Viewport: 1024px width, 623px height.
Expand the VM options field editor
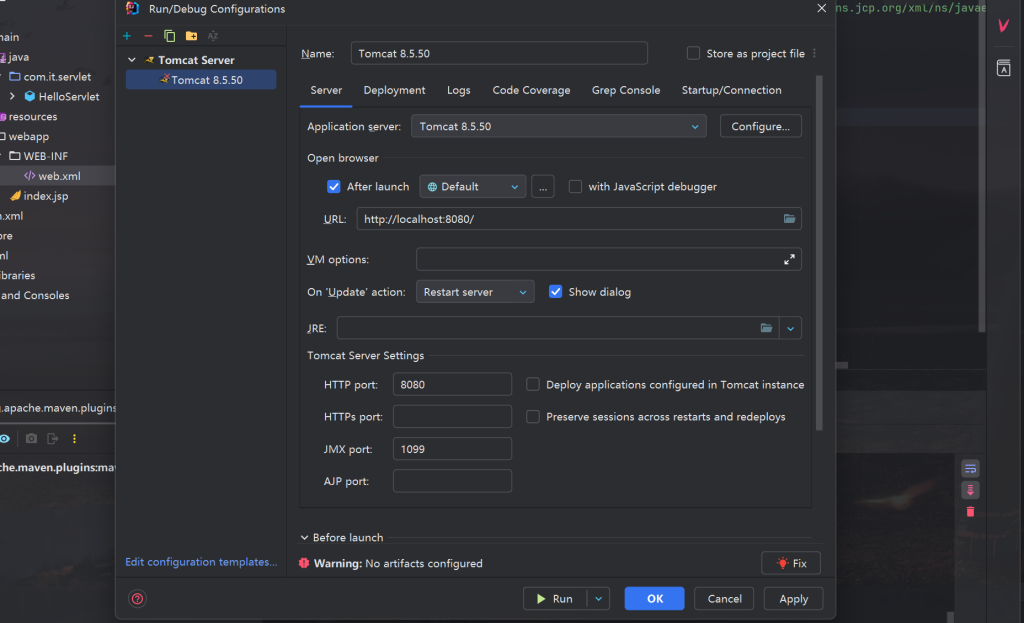point(789,259)
